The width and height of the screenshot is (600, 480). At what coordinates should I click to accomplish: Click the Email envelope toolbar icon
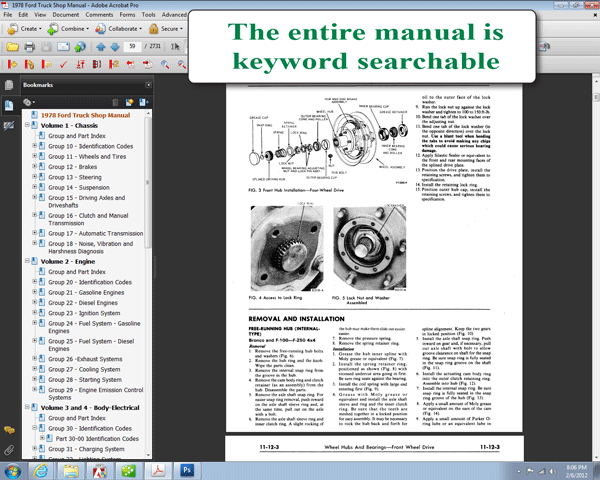(63, 47)
